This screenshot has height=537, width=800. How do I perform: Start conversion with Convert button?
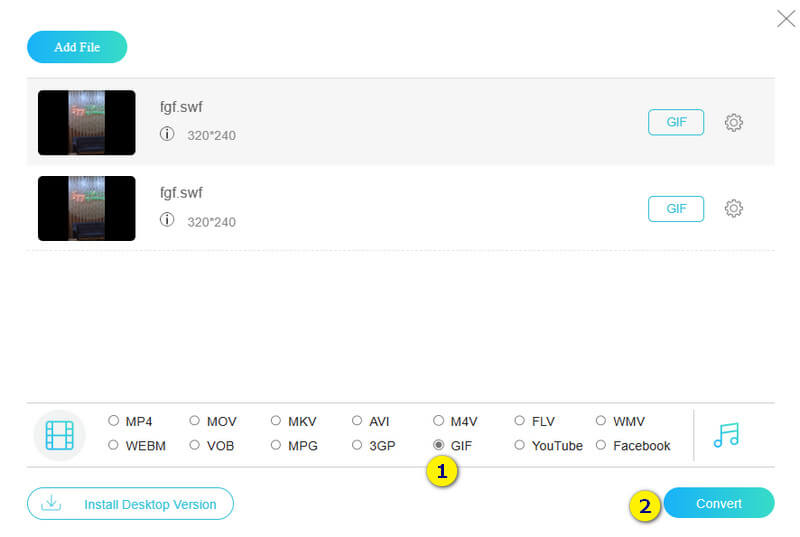(x=719, y=503)
